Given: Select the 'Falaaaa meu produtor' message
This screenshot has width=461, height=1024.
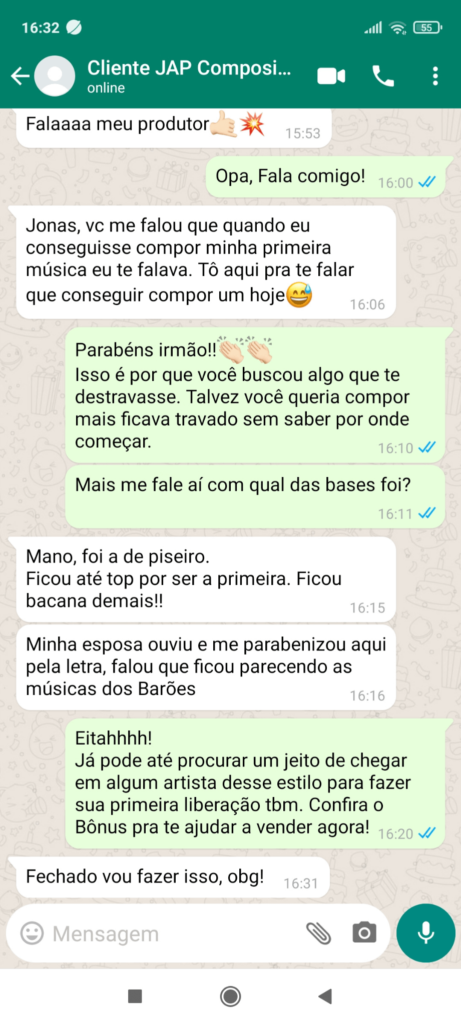Looking at the screenshot, I should (174, 127).
